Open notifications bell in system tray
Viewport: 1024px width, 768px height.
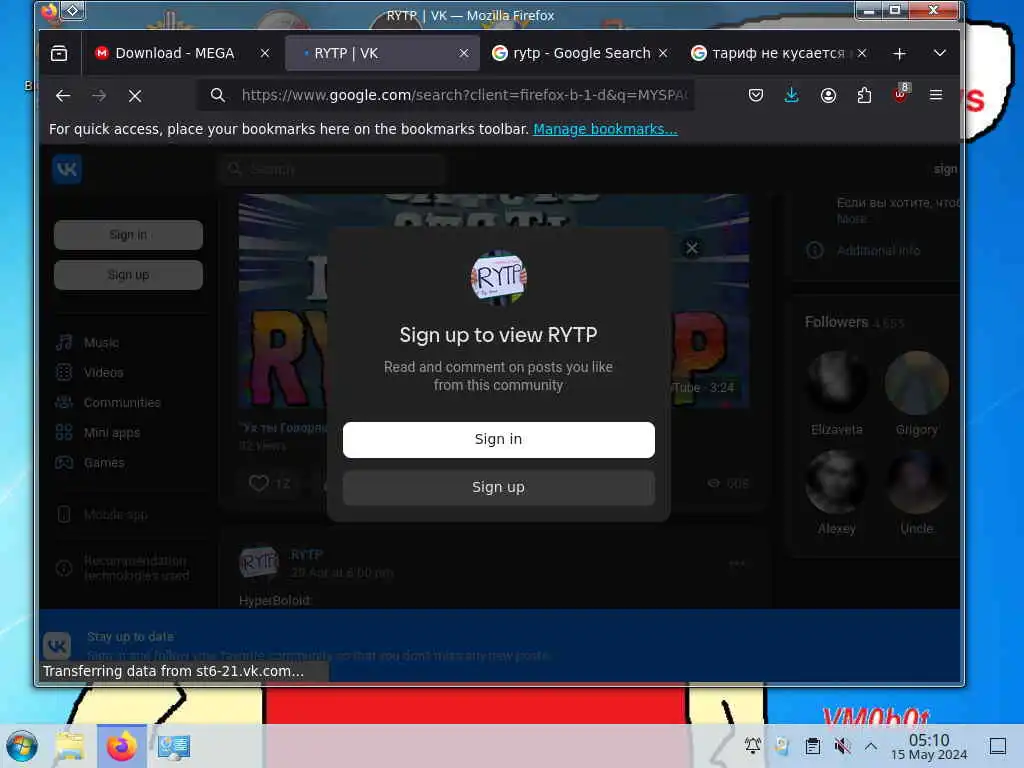coord(752,746)
